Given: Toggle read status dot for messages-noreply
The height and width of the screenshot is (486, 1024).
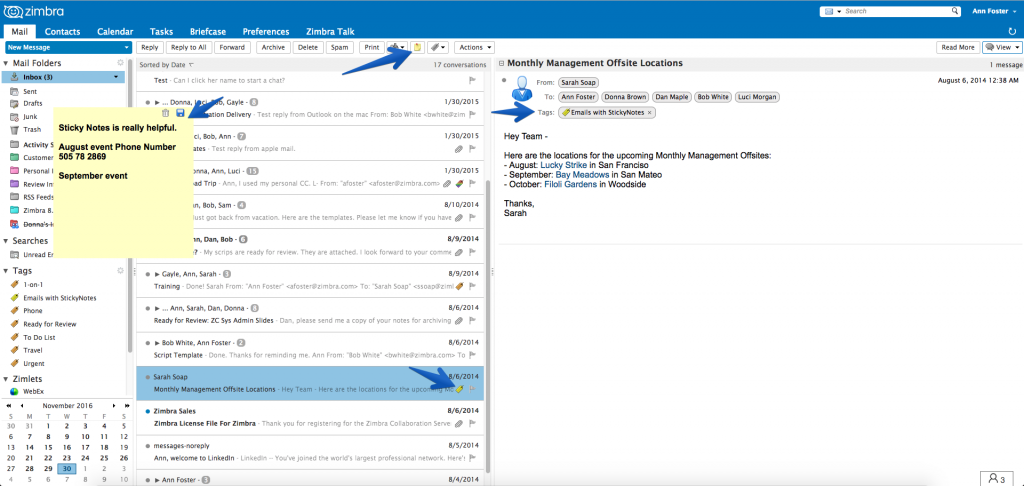Looking at the screenshot, I should pos(148,446).
